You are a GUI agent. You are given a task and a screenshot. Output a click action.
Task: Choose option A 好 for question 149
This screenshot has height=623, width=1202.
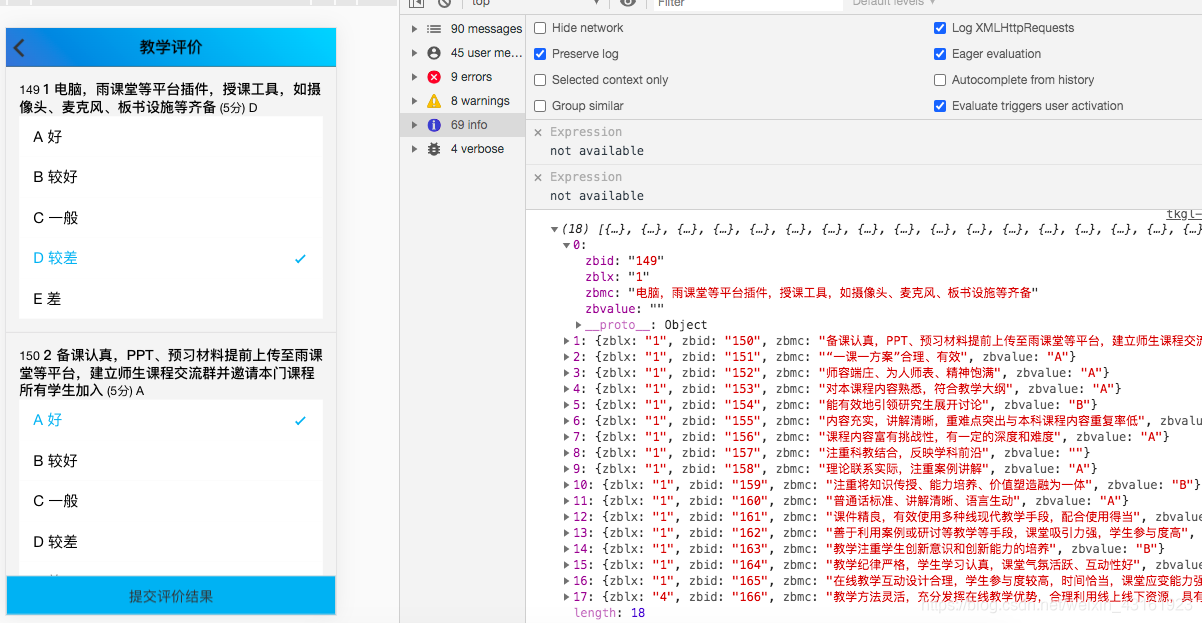pyautogui.click(x=170, y=137)
